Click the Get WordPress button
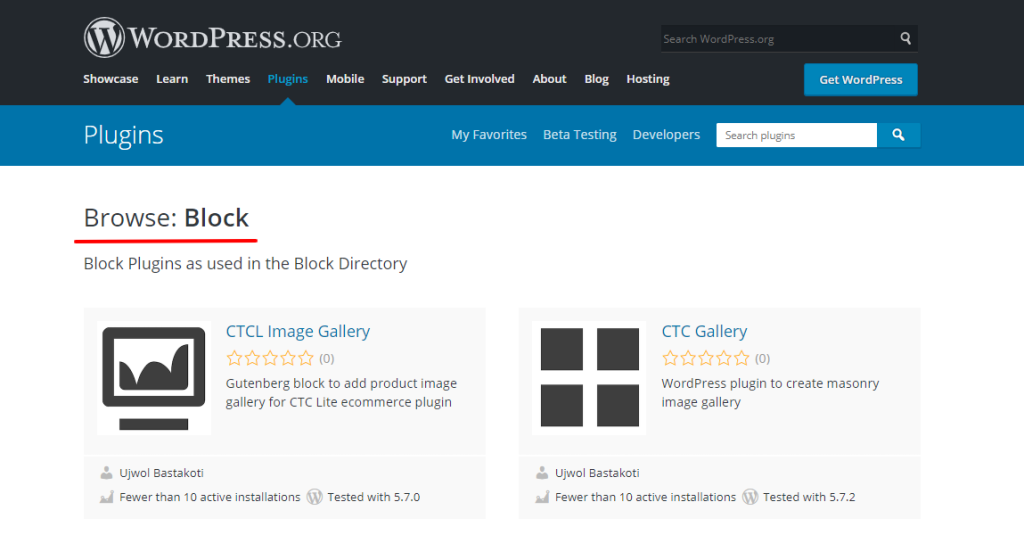The height and width of the screenshot is (535, 1024). tap(861, 80)
